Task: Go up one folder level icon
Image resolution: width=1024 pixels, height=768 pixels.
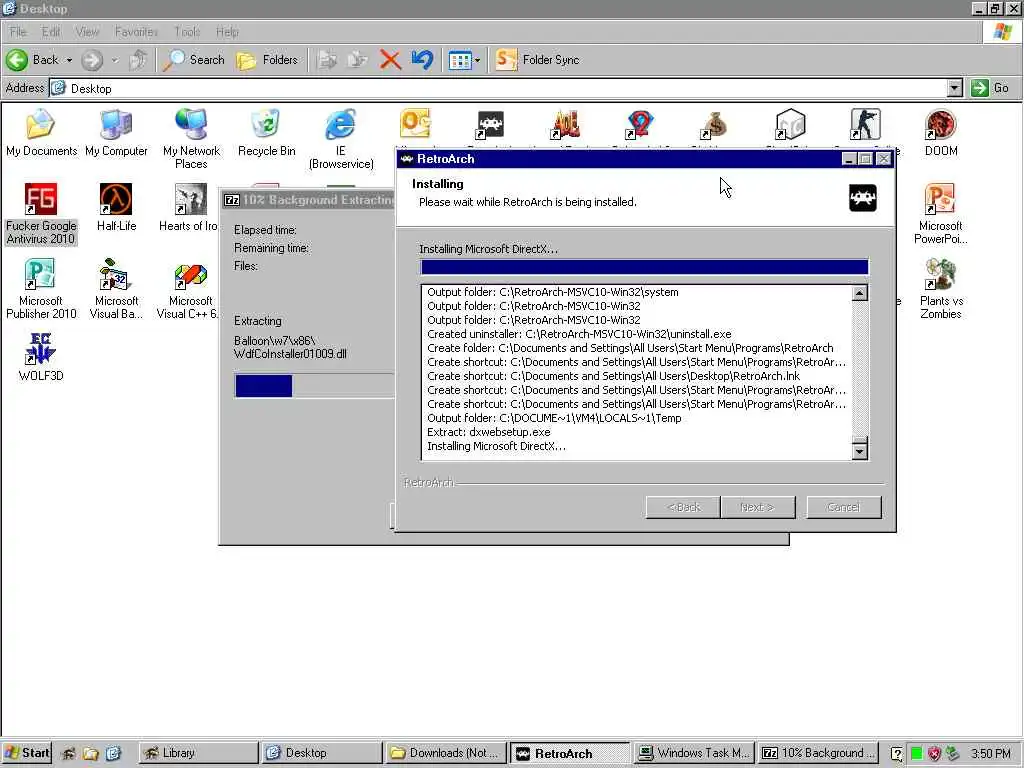Action: (x=138, y=60)
